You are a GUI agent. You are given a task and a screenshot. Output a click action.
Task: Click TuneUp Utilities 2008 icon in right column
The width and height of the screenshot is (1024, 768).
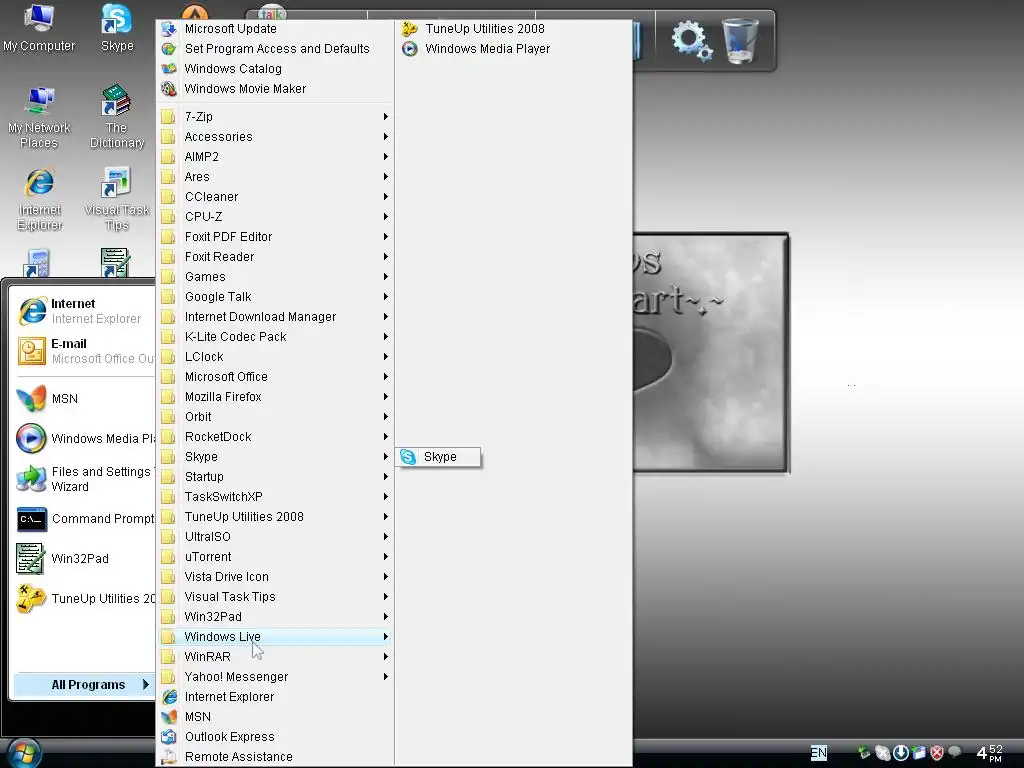coord(409,29)
